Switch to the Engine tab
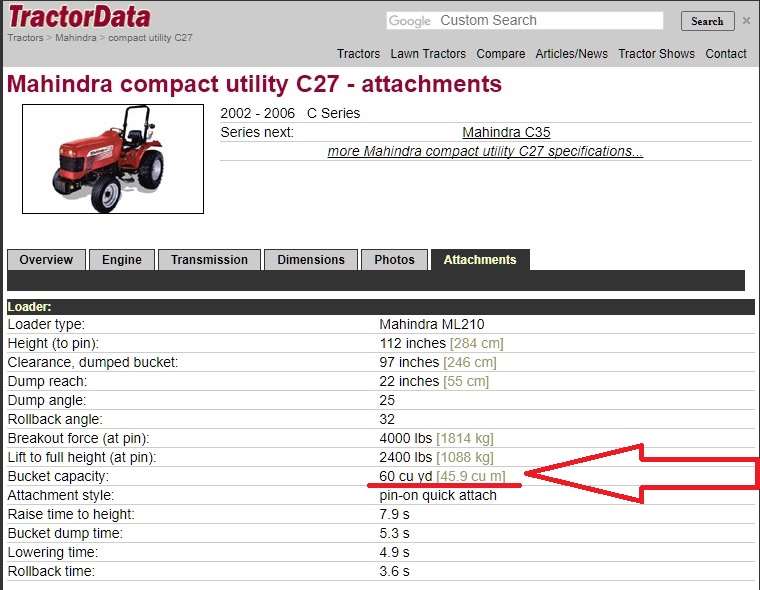Image resolution: width=760 pixels, height=590 pixels. point(122,260)
